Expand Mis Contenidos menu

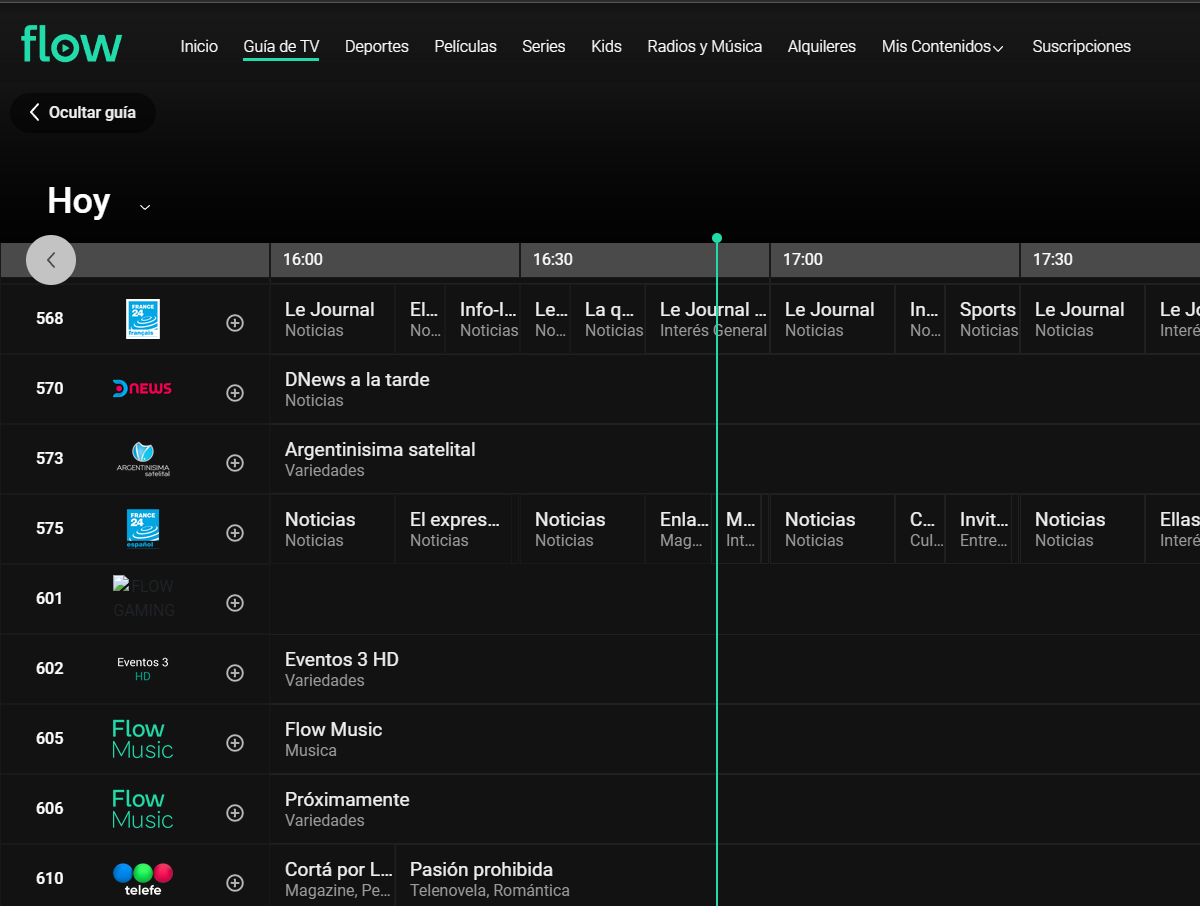pyautogui.click(x=943, y=46)
